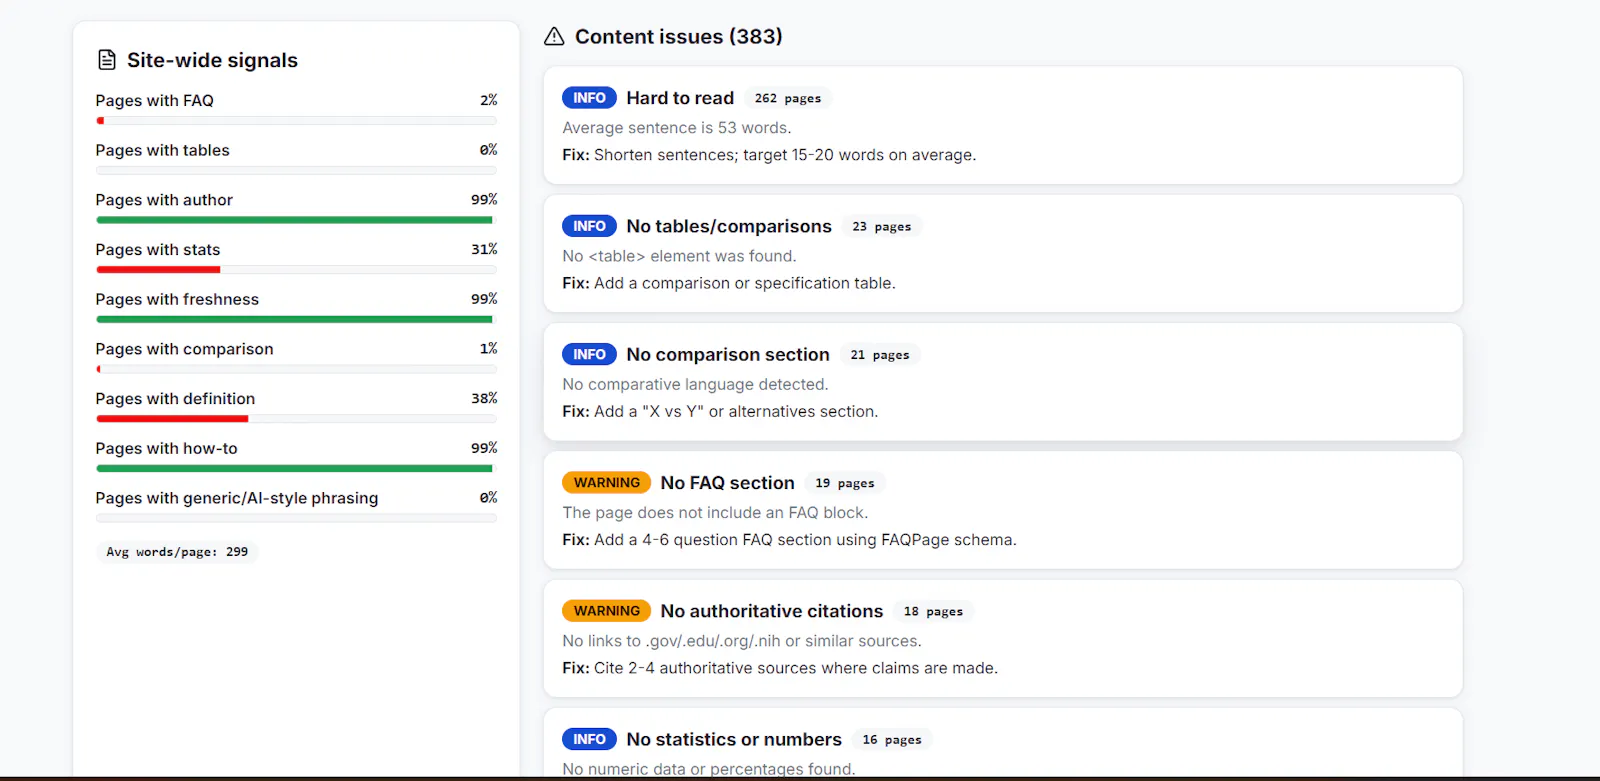Open the No FAQ section issue title
Image resolution: width=1600 pixels, height=781 pixels.
pyautogui.click(x=727, y=483)
